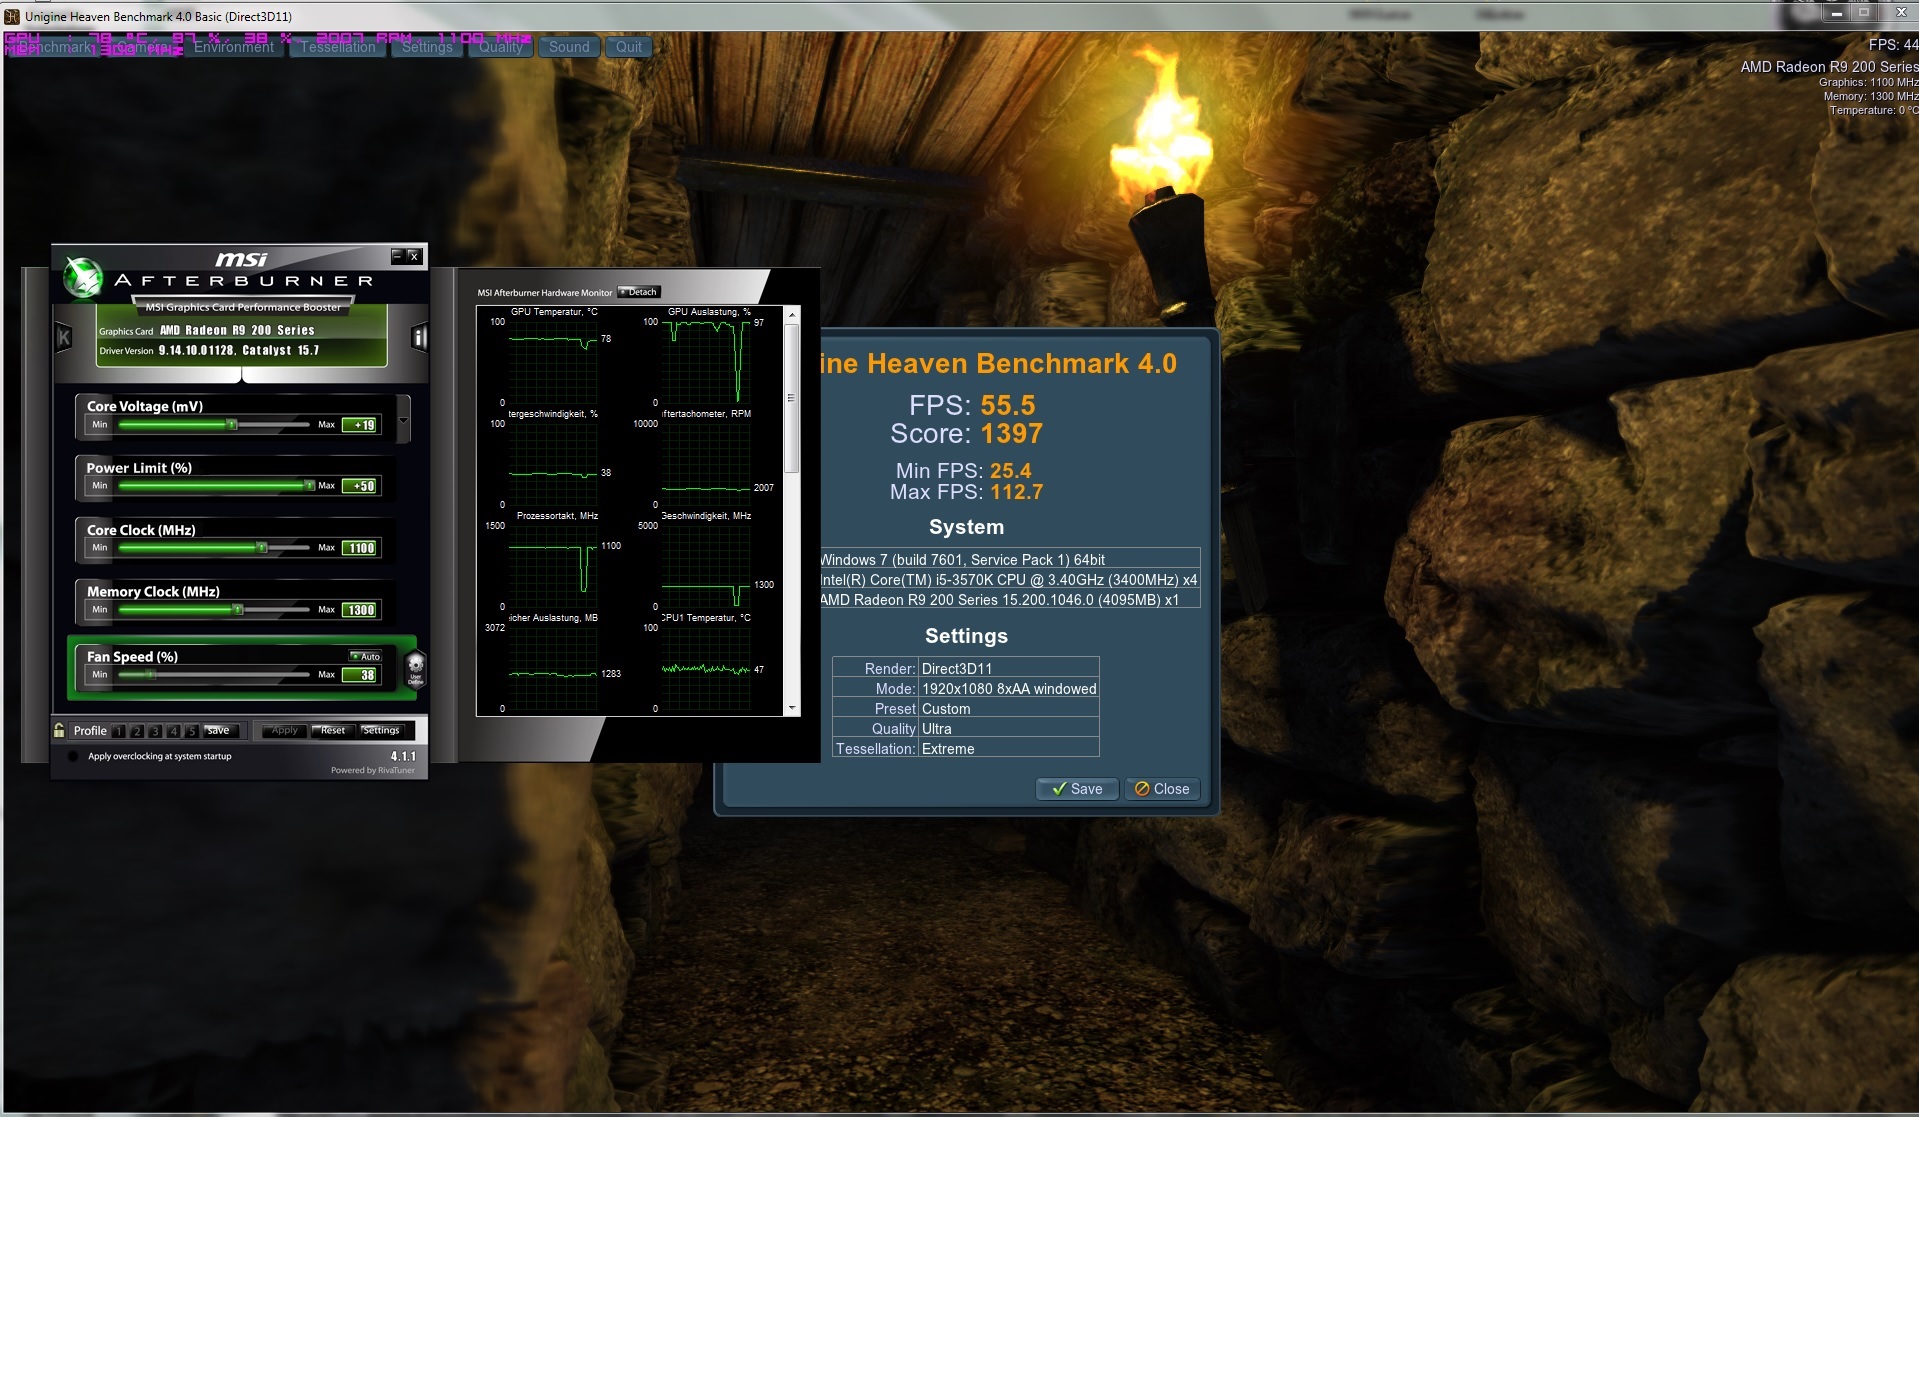The width and height of the screenshot is (1919, 1383).
Task: Click Quit in Heaven menu bar
Action: coord(629,47)
